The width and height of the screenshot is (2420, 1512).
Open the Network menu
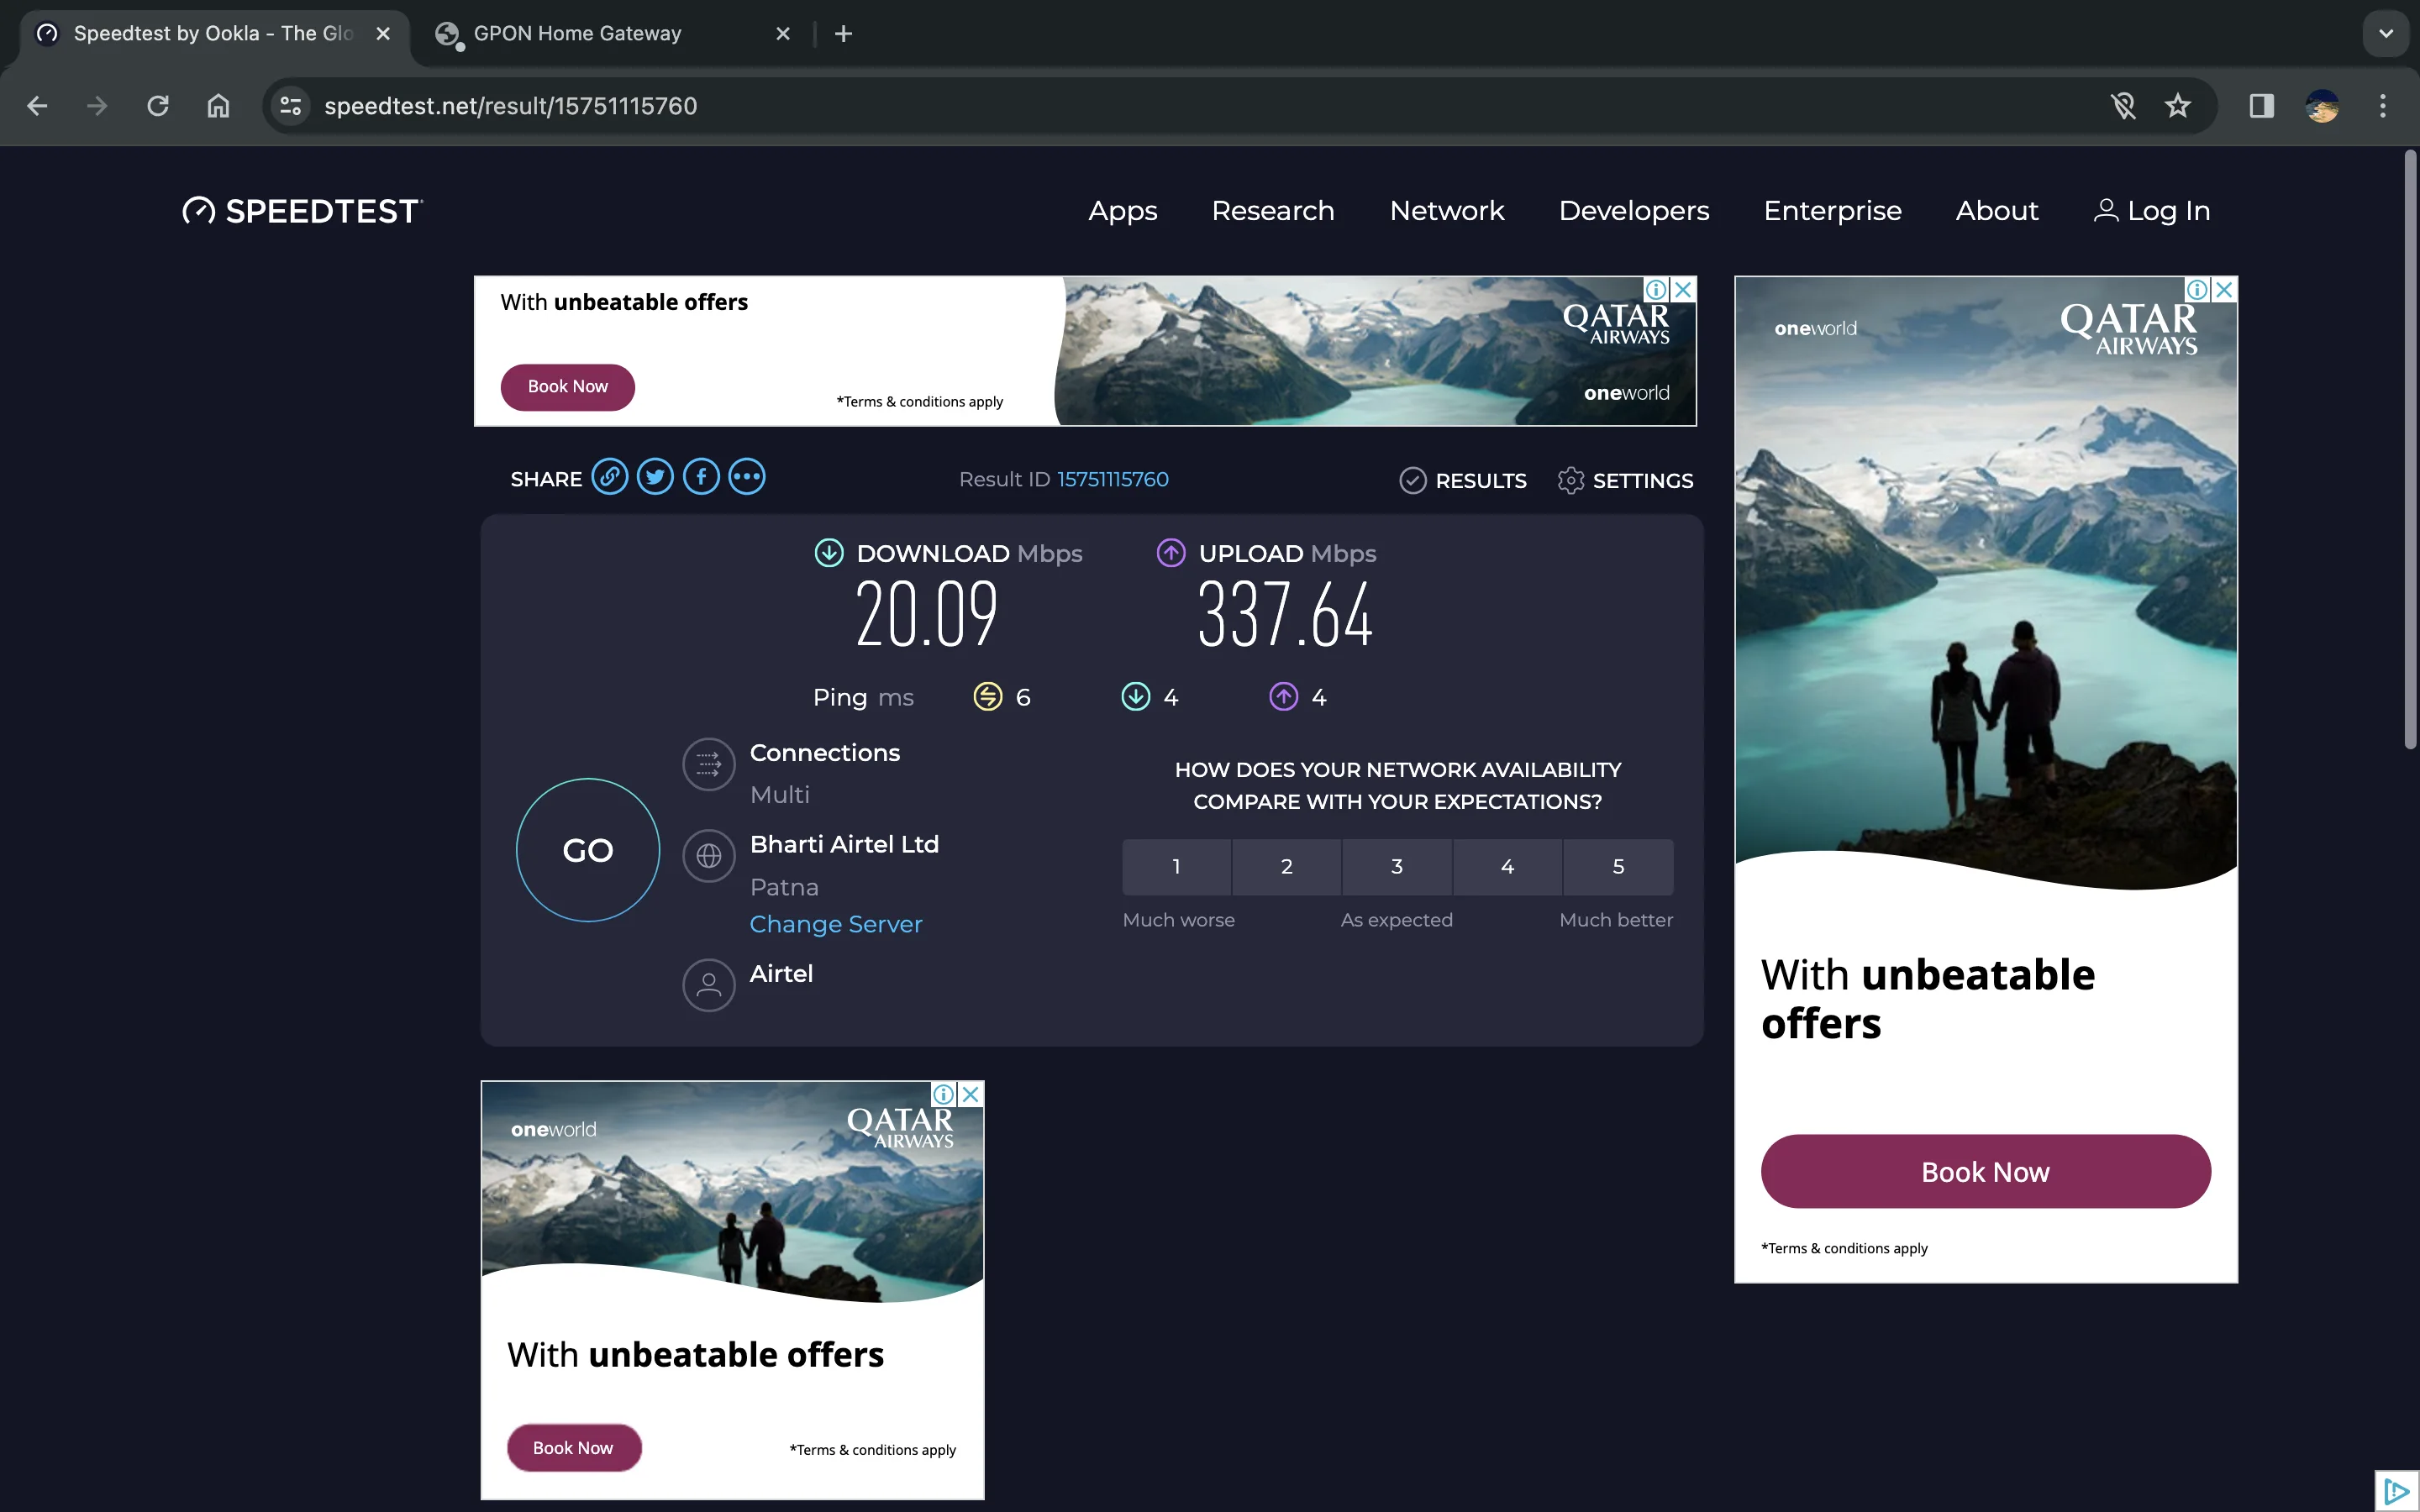point(1447,211)
